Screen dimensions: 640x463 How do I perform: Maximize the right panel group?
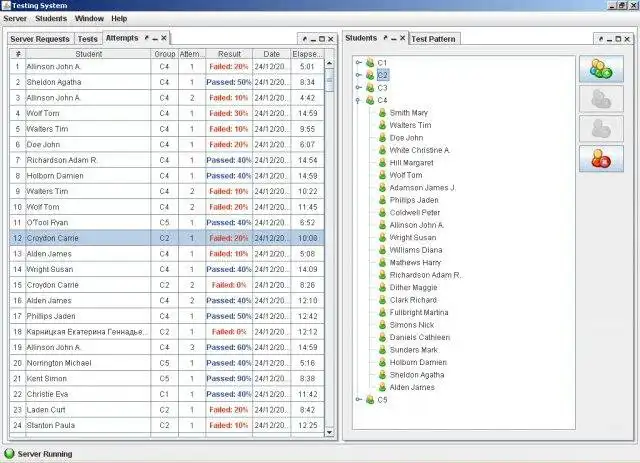point(618,39)
